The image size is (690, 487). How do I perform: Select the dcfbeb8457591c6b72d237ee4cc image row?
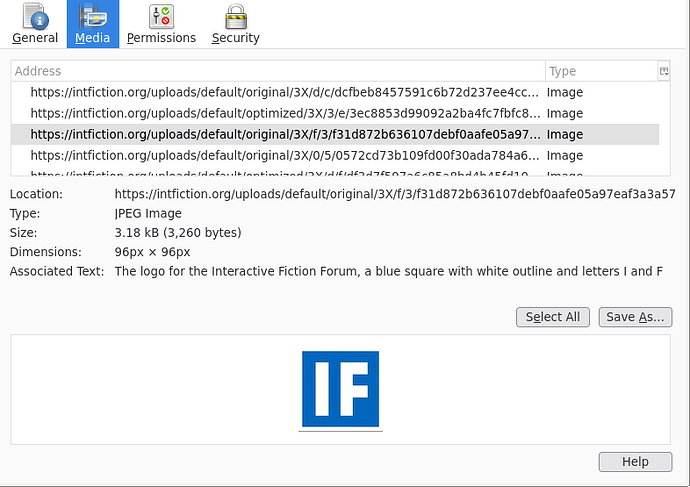pyautogui.click(x=335, y=92)
